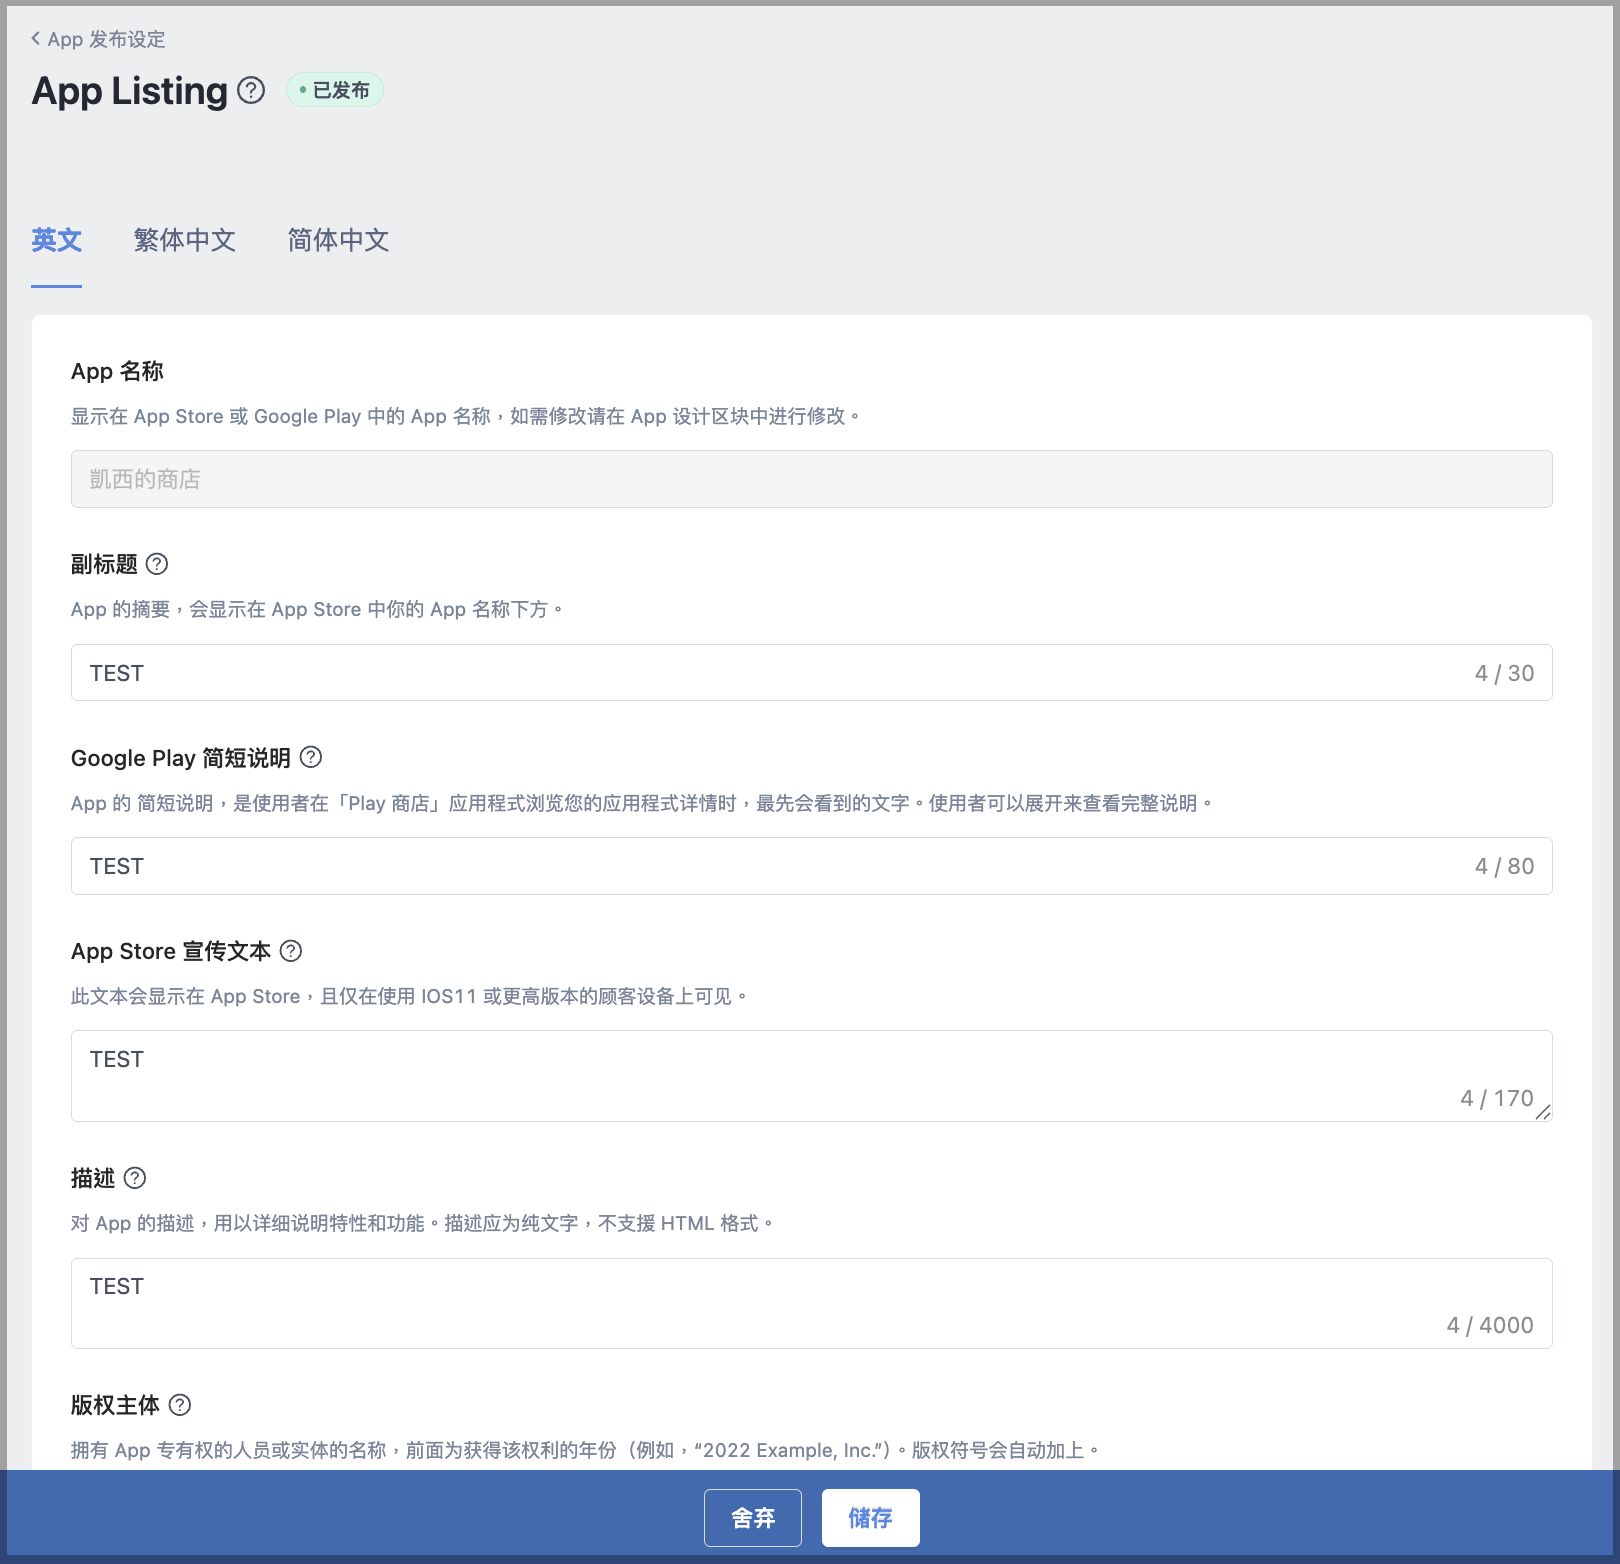
Task: Click the 版权主体 section label
Action: click(115, 1405)
